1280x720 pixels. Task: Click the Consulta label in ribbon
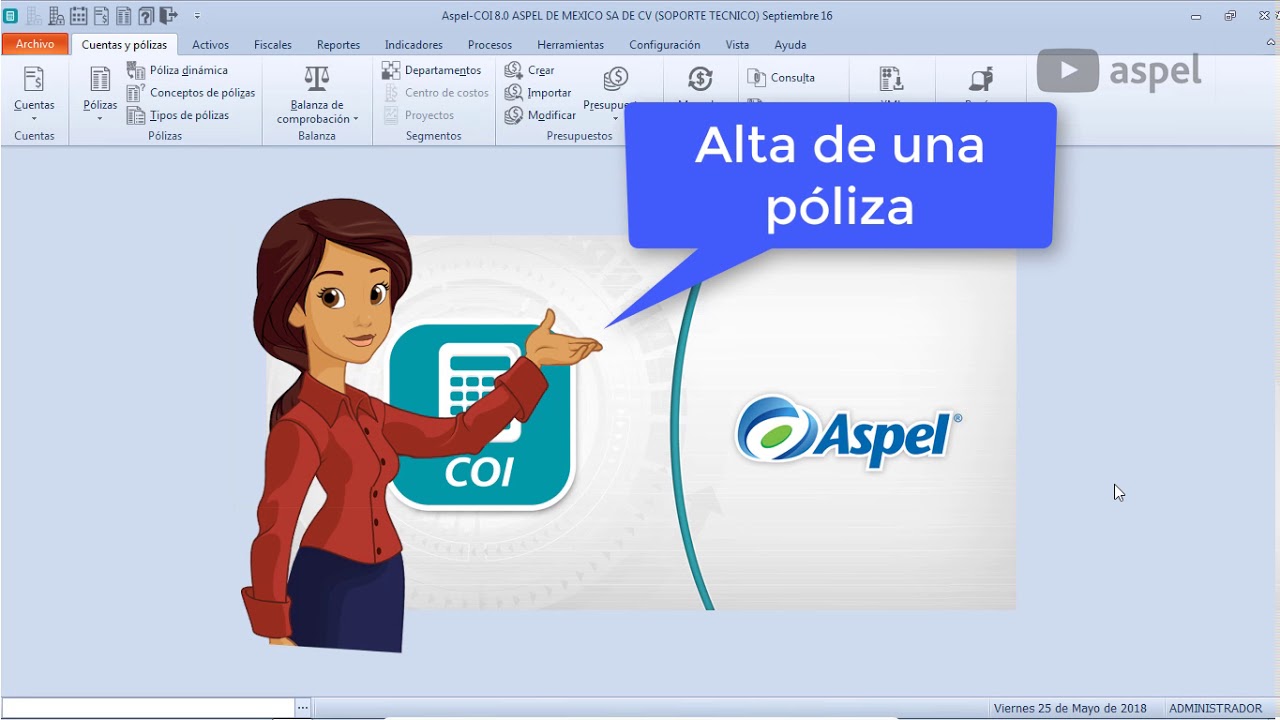click(x=793, y=77)
